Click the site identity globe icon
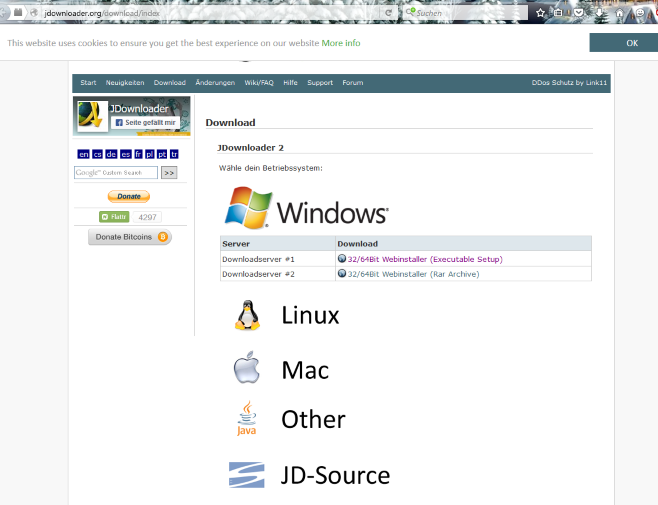Viewport: 658px width, 505px height. click(x=34, y=13)
